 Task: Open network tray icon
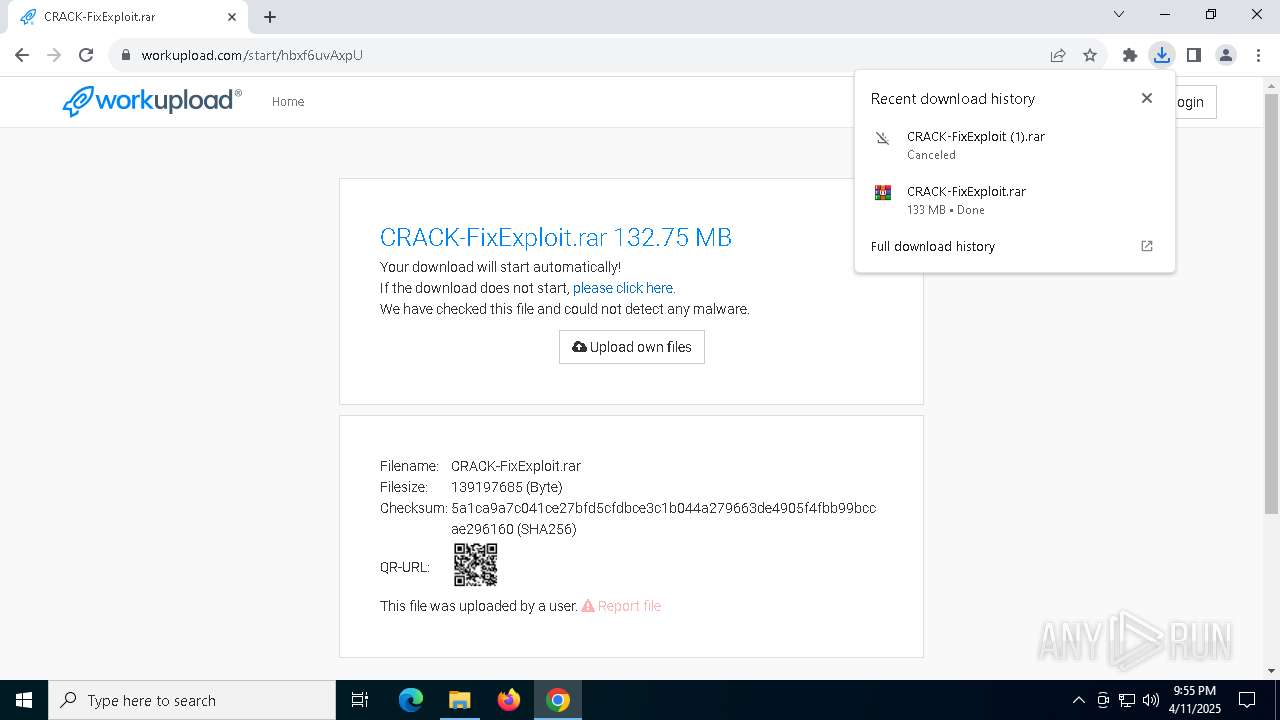[1127, 700]
